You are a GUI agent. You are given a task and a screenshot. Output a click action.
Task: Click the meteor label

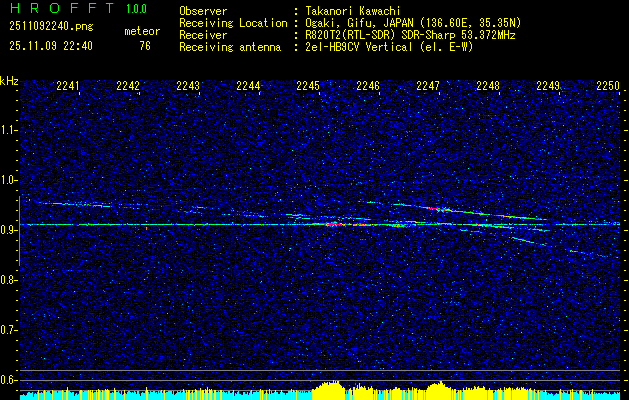[x=142, y=31]
